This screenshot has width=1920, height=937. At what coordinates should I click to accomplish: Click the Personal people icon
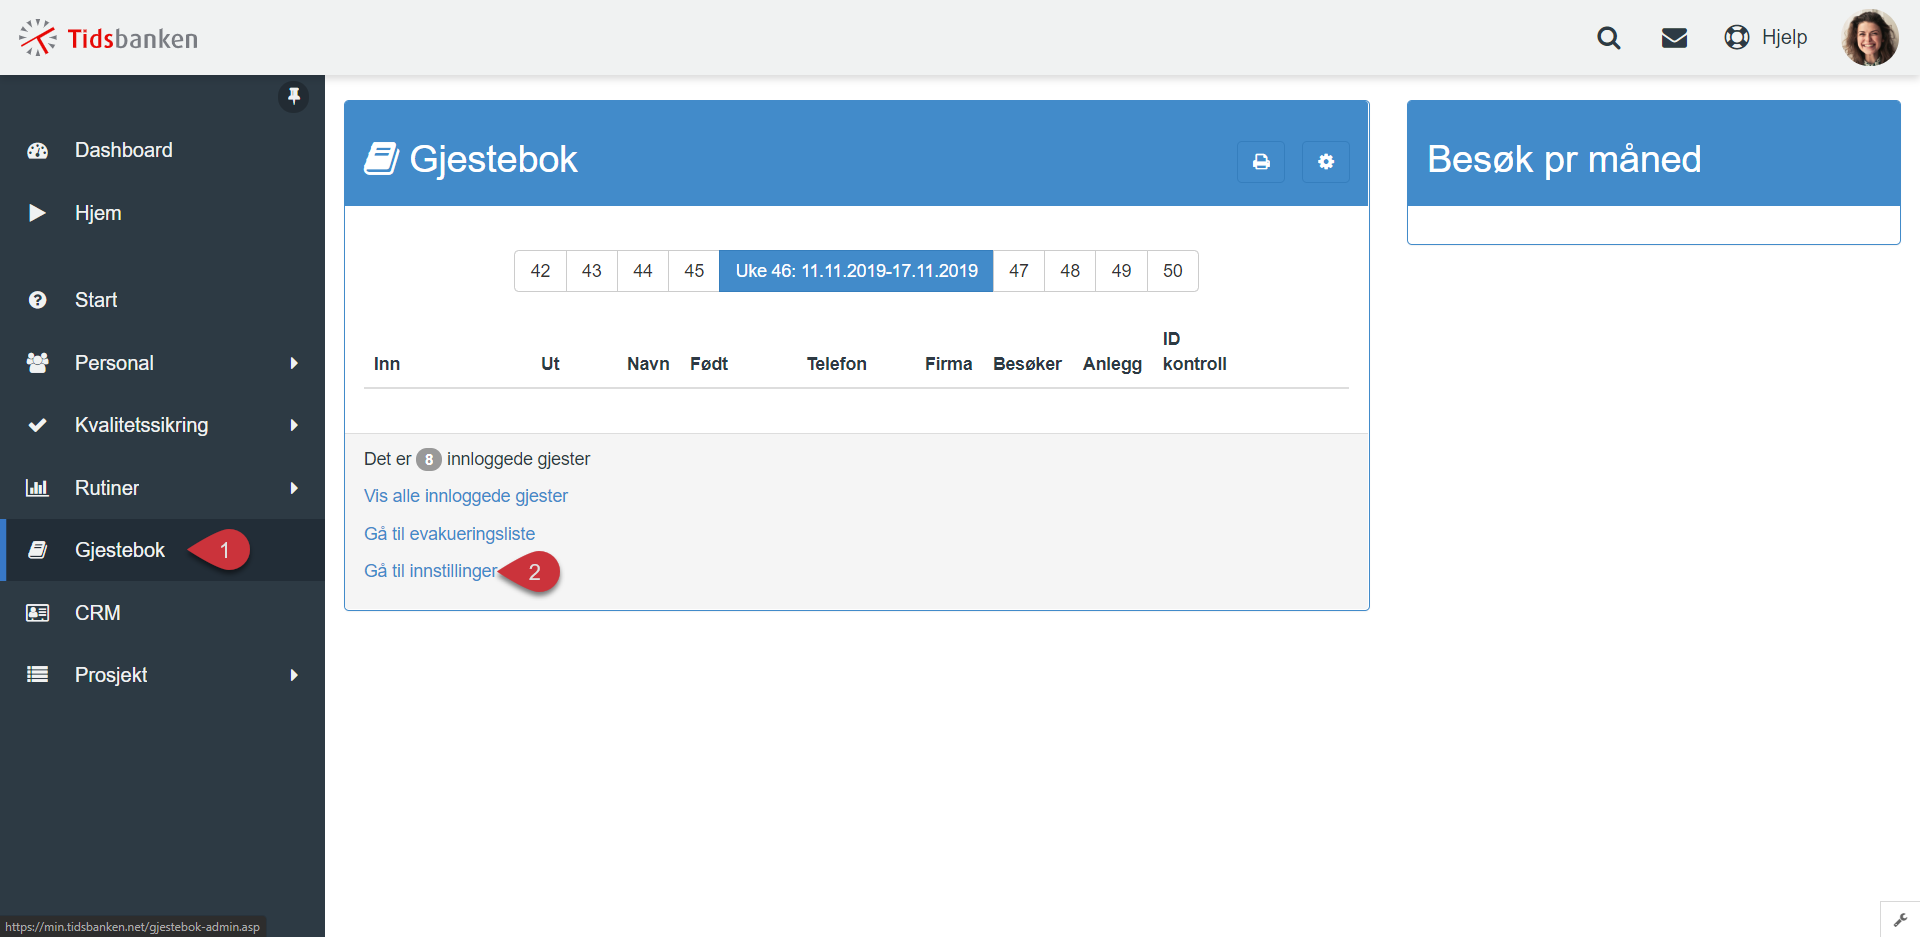click(x=37, y=363)
